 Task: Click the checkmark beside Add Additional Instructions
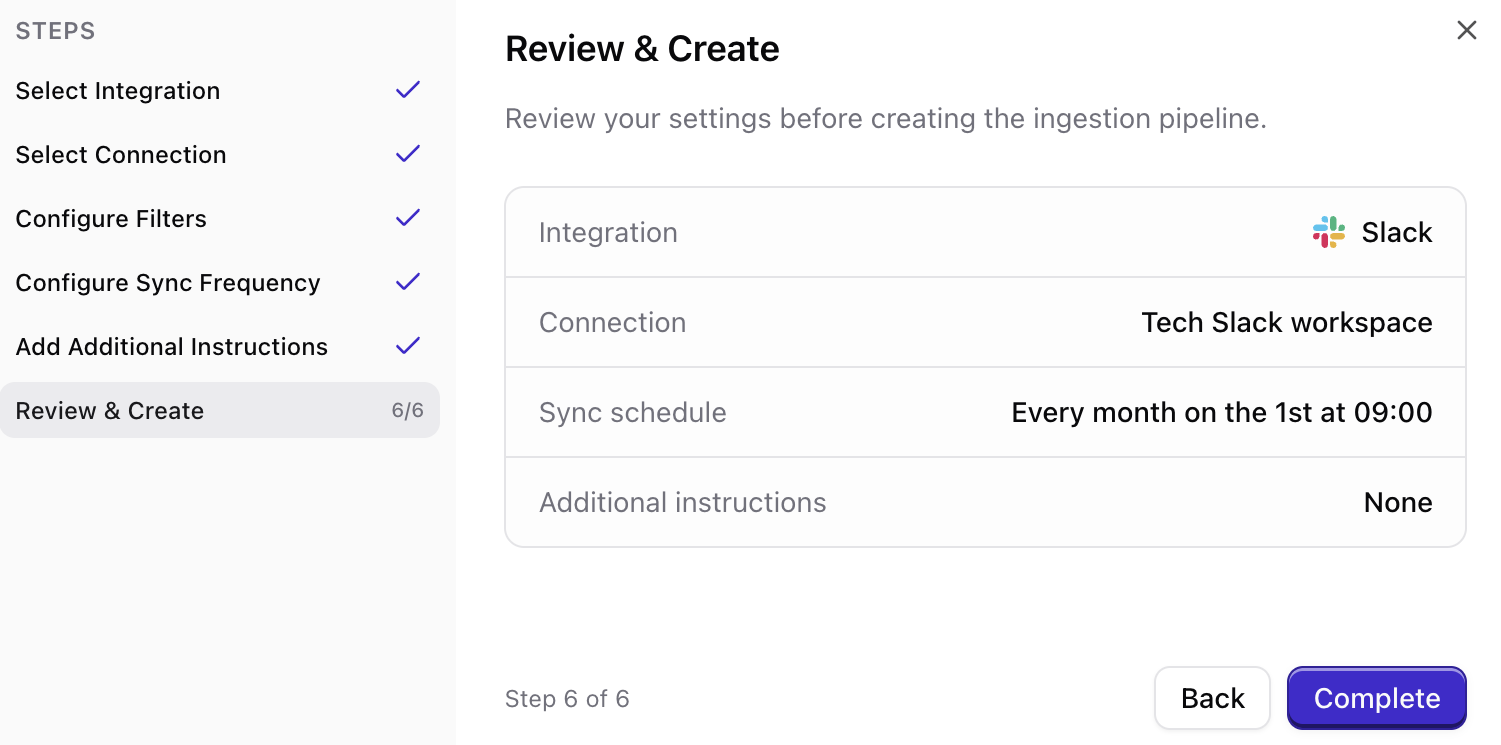pyautogui.click(x=407, y=346)
